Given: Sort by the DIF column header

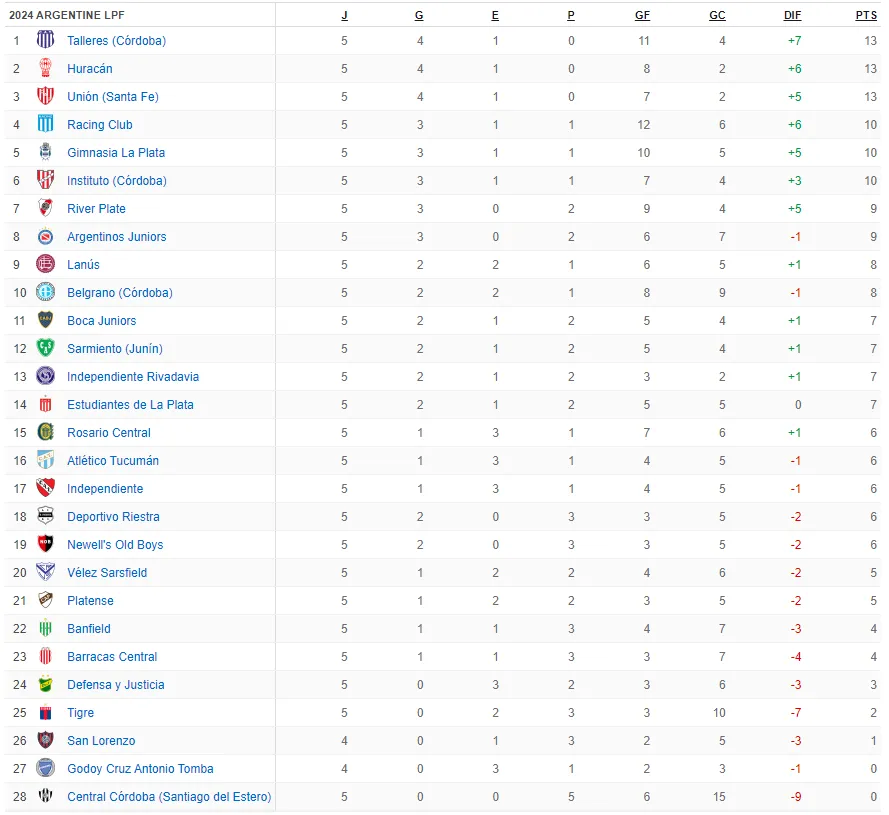Looking at the screenshot, I should (792, 15).
